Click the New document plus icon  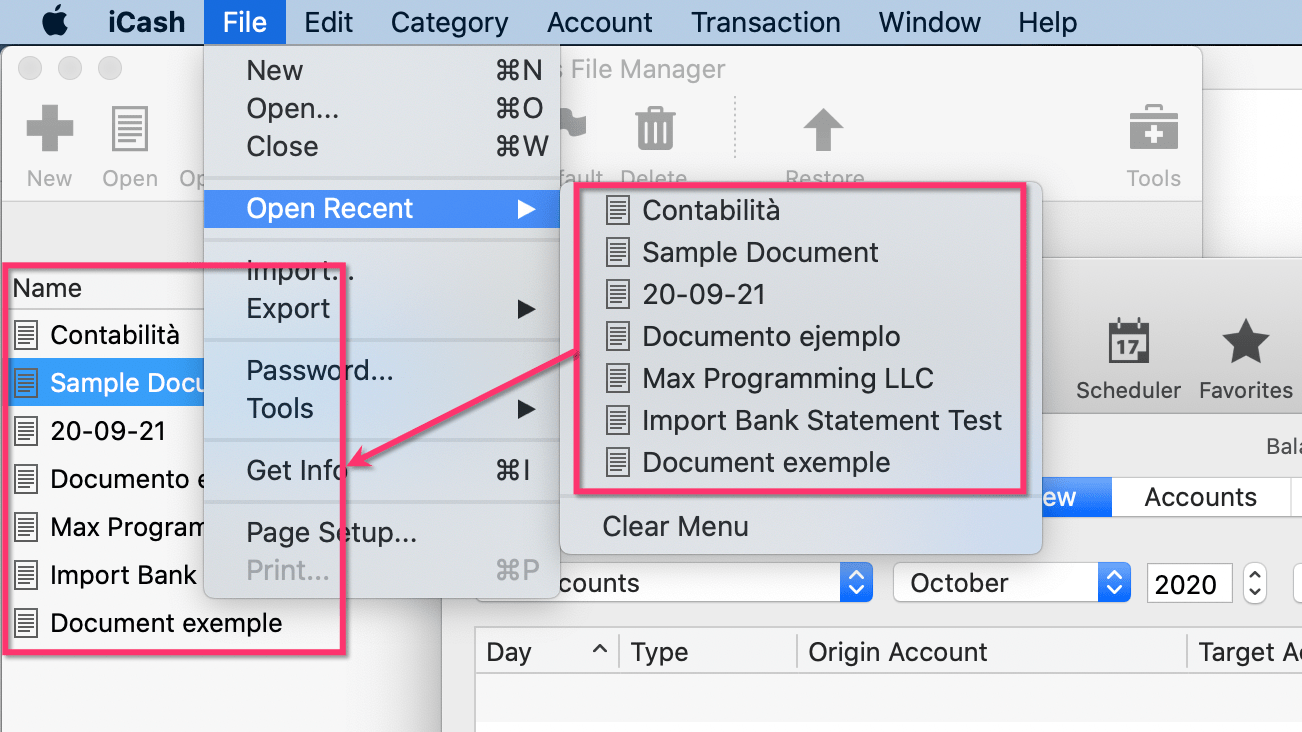49,129
